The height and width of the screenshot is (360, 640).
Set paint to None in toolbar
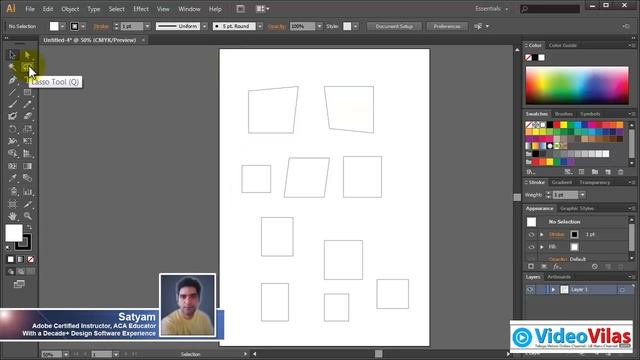tap(30, 259)
